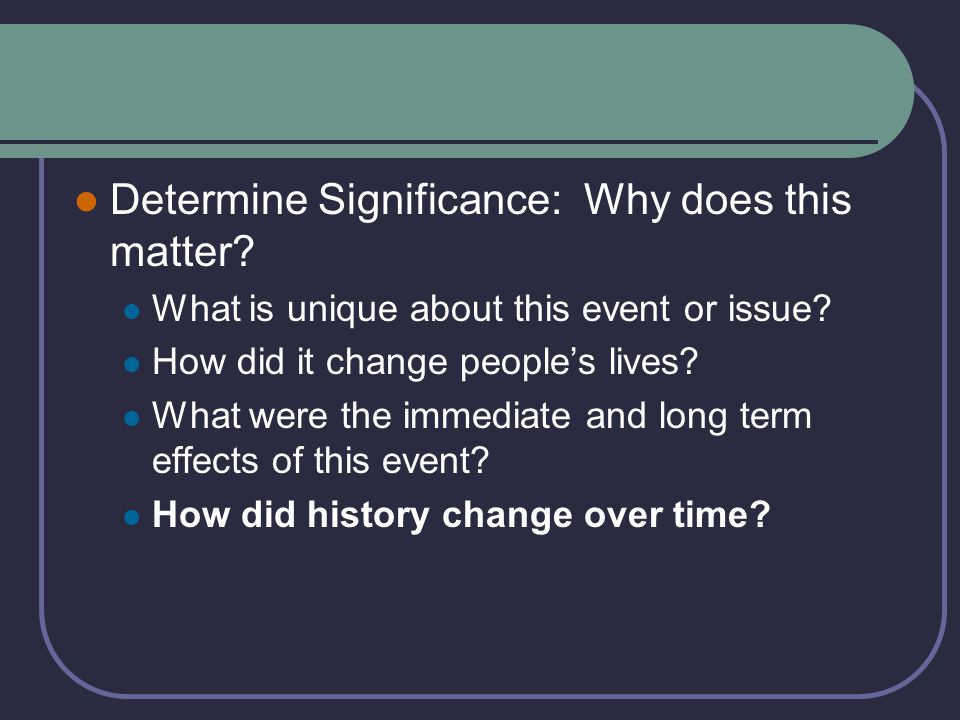Click 'How did it change people's lives?'
This screenshot has height=720, width=960.
coord(426,362)
